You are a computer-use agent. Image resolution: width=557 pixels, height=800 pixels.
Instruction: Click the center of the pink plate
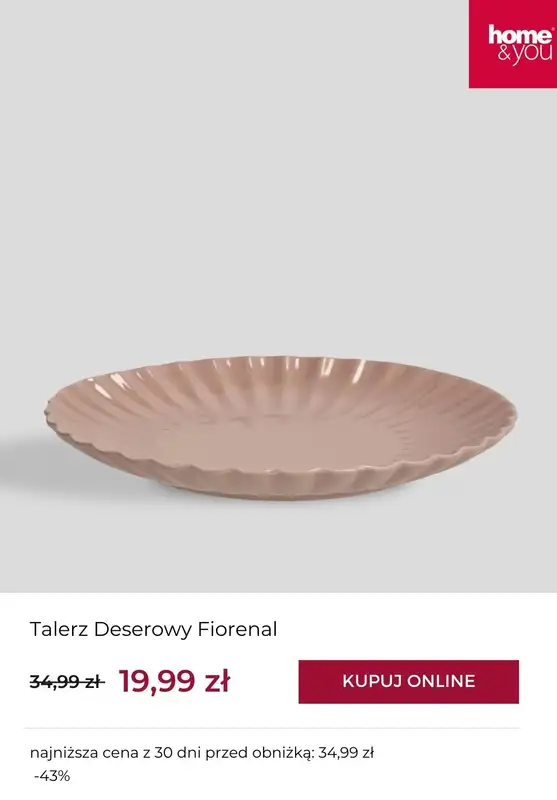coord(281,434)
